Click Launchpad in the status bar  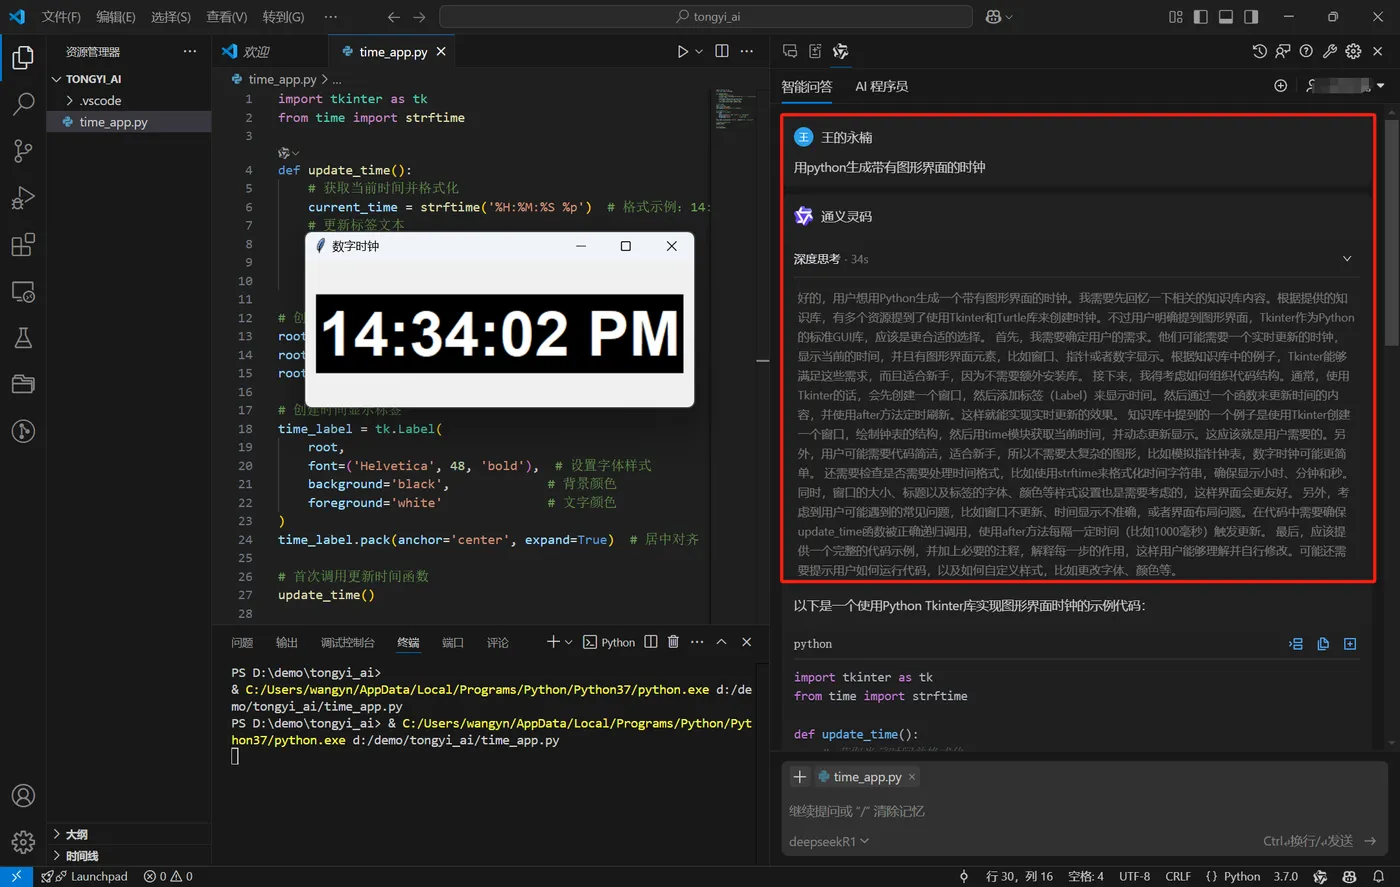[x=86, y=876]
